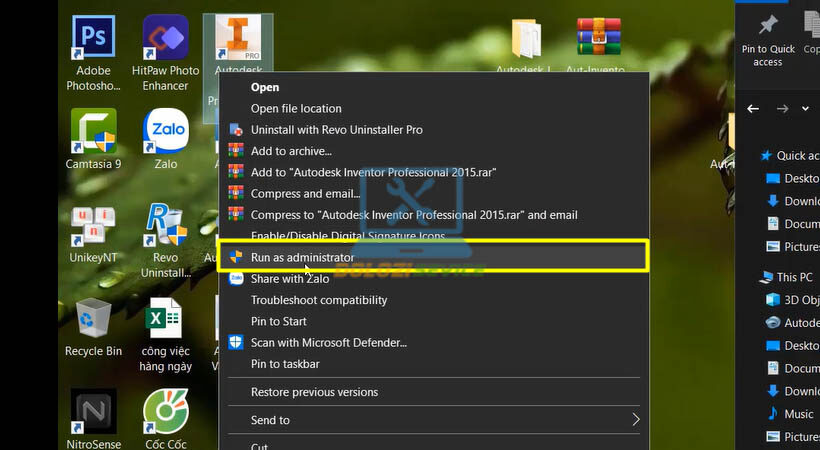Viewport: 820px width, 450px height.
Task: Expand the Send to submenu arrow
Action: [635, 420]
